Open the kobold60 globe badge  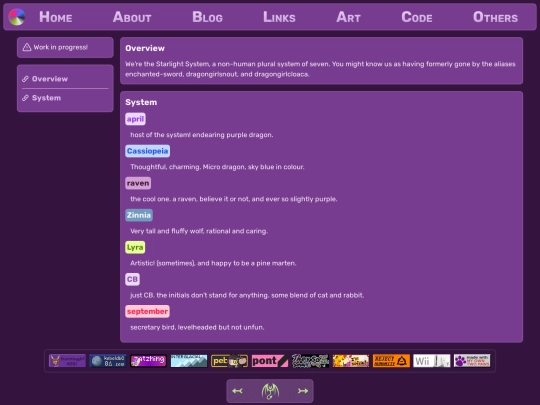108,361
